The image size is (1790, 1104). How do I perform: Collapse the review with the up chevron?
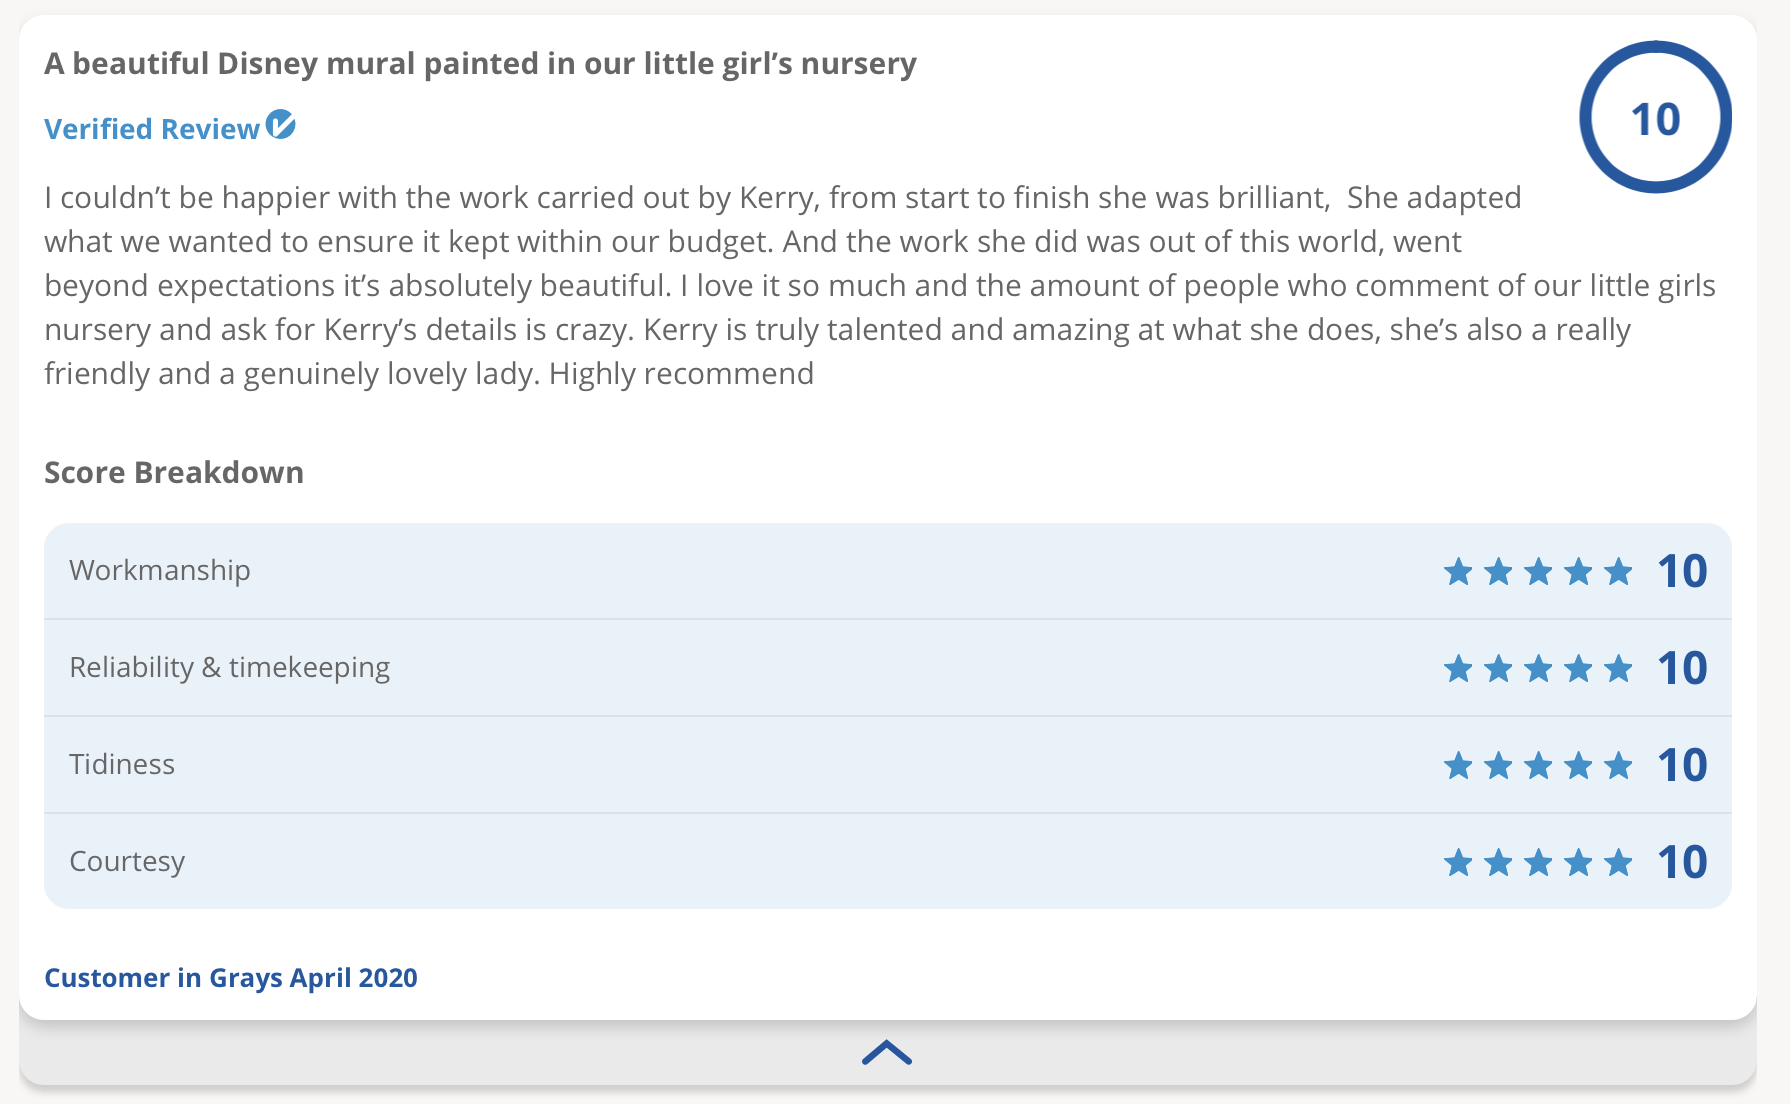(887, 1053)
